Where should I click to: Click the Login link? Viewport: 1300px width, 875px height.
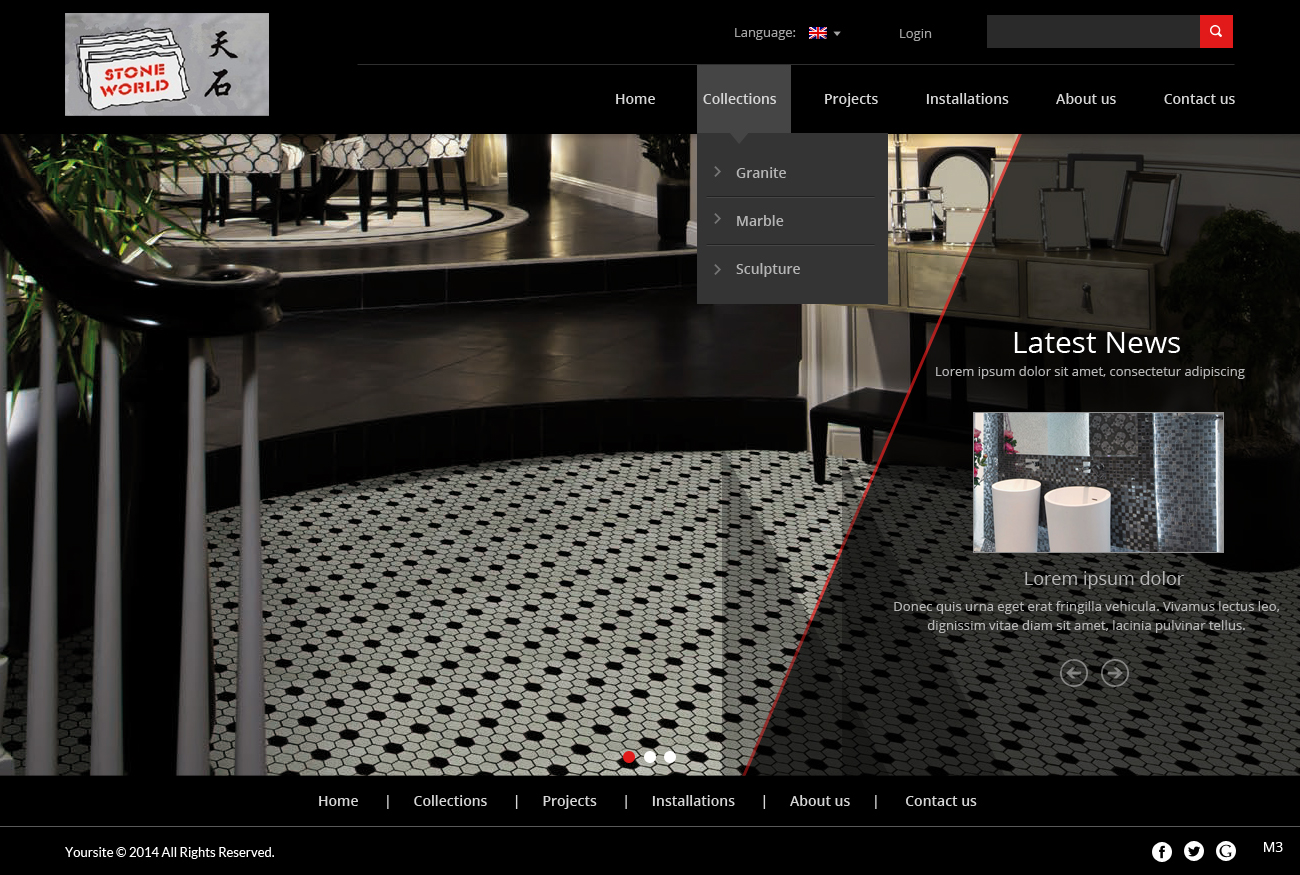click(915, 32)
